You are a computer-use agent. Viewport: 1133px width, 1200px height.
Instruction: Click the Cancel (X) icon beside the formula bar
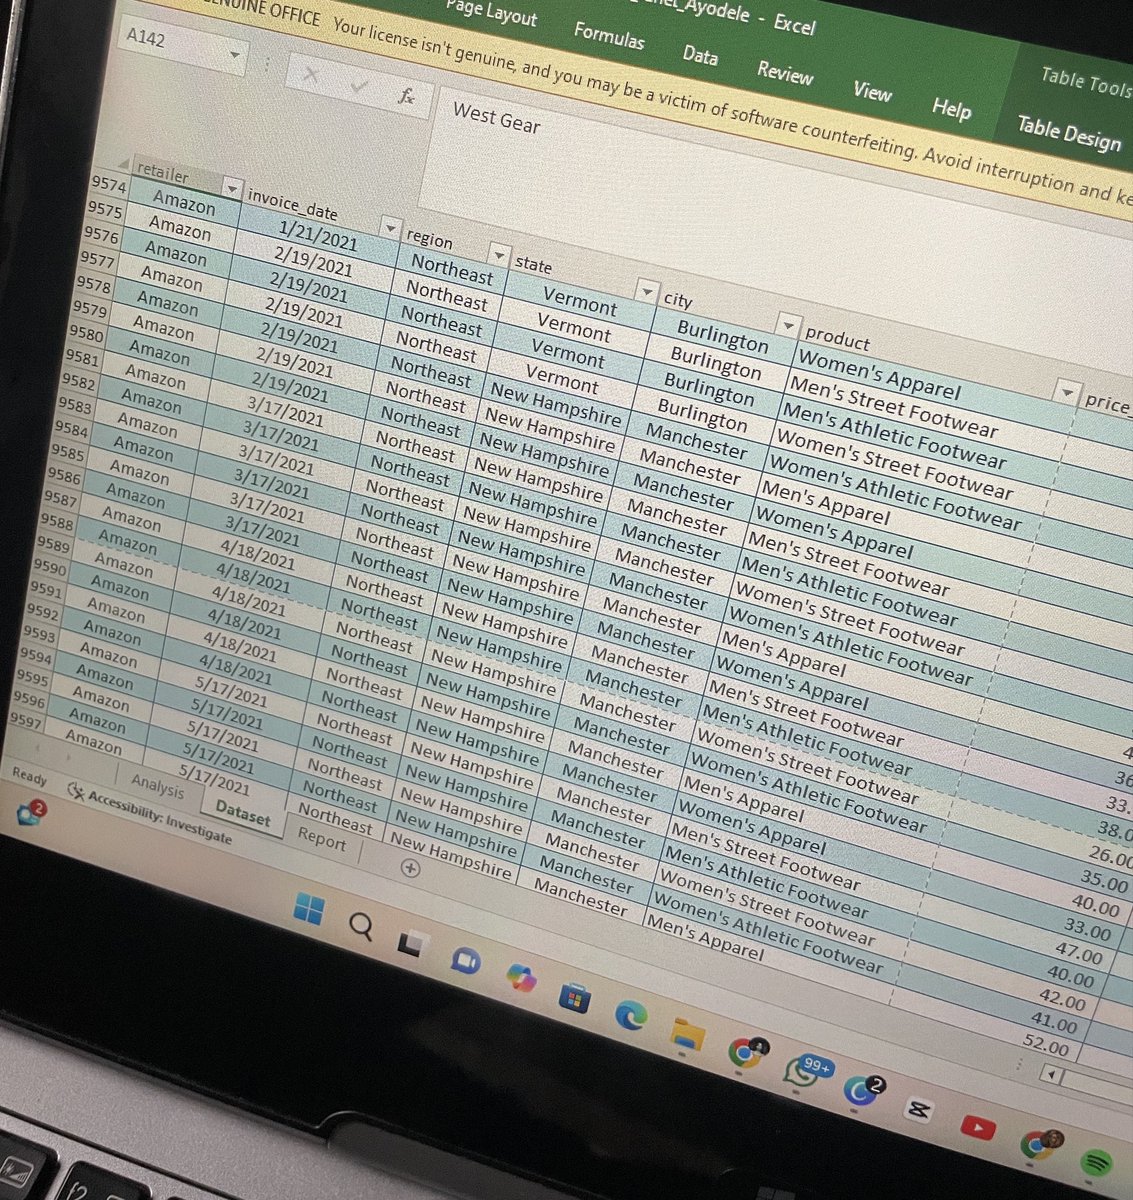311,75
